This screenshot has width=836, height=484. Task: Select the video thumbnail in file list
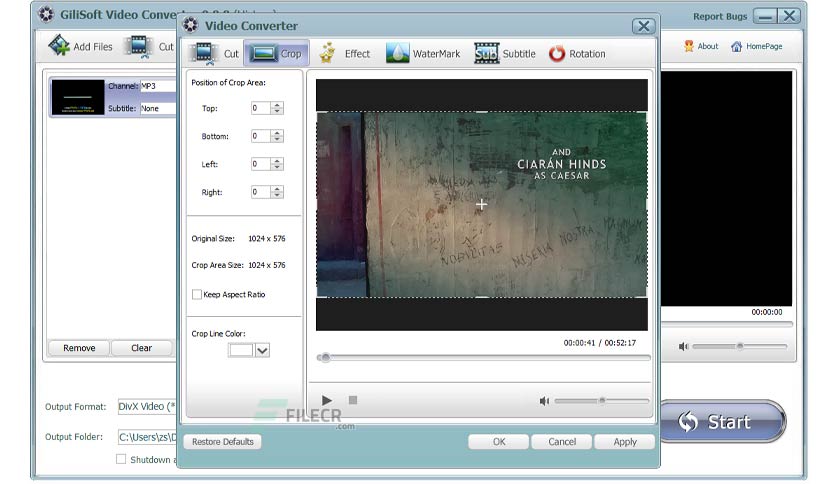(x=78, y=97)
